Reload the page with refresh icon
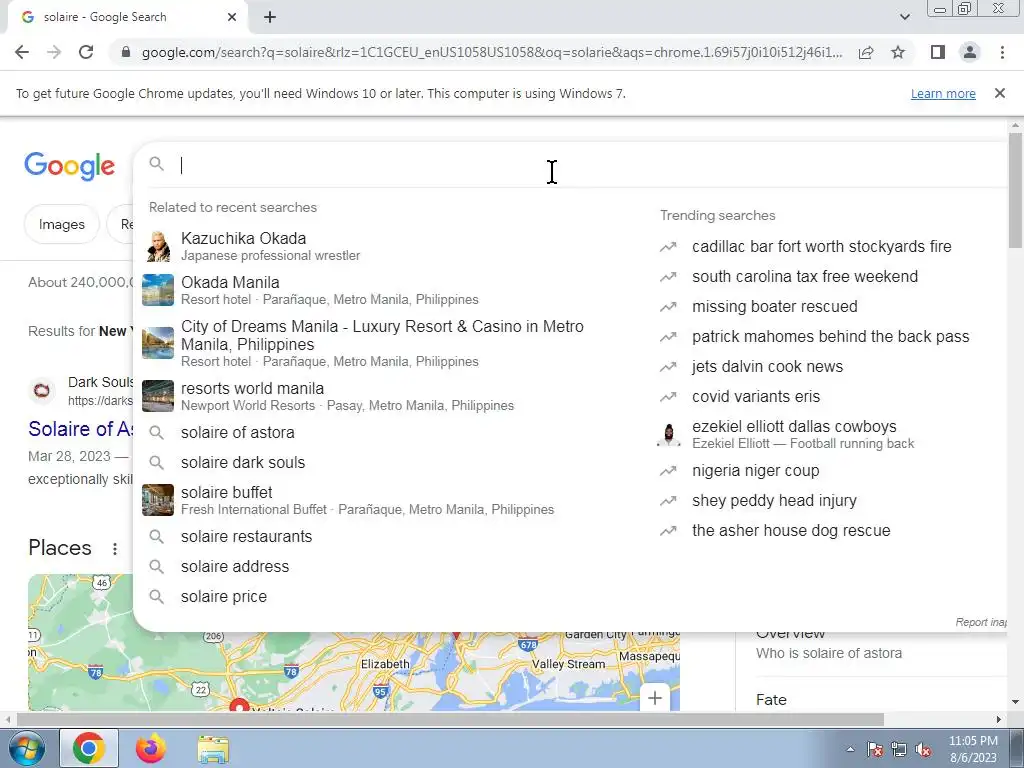The height and width of the screenshot is (768, 1024). (86, 52)
